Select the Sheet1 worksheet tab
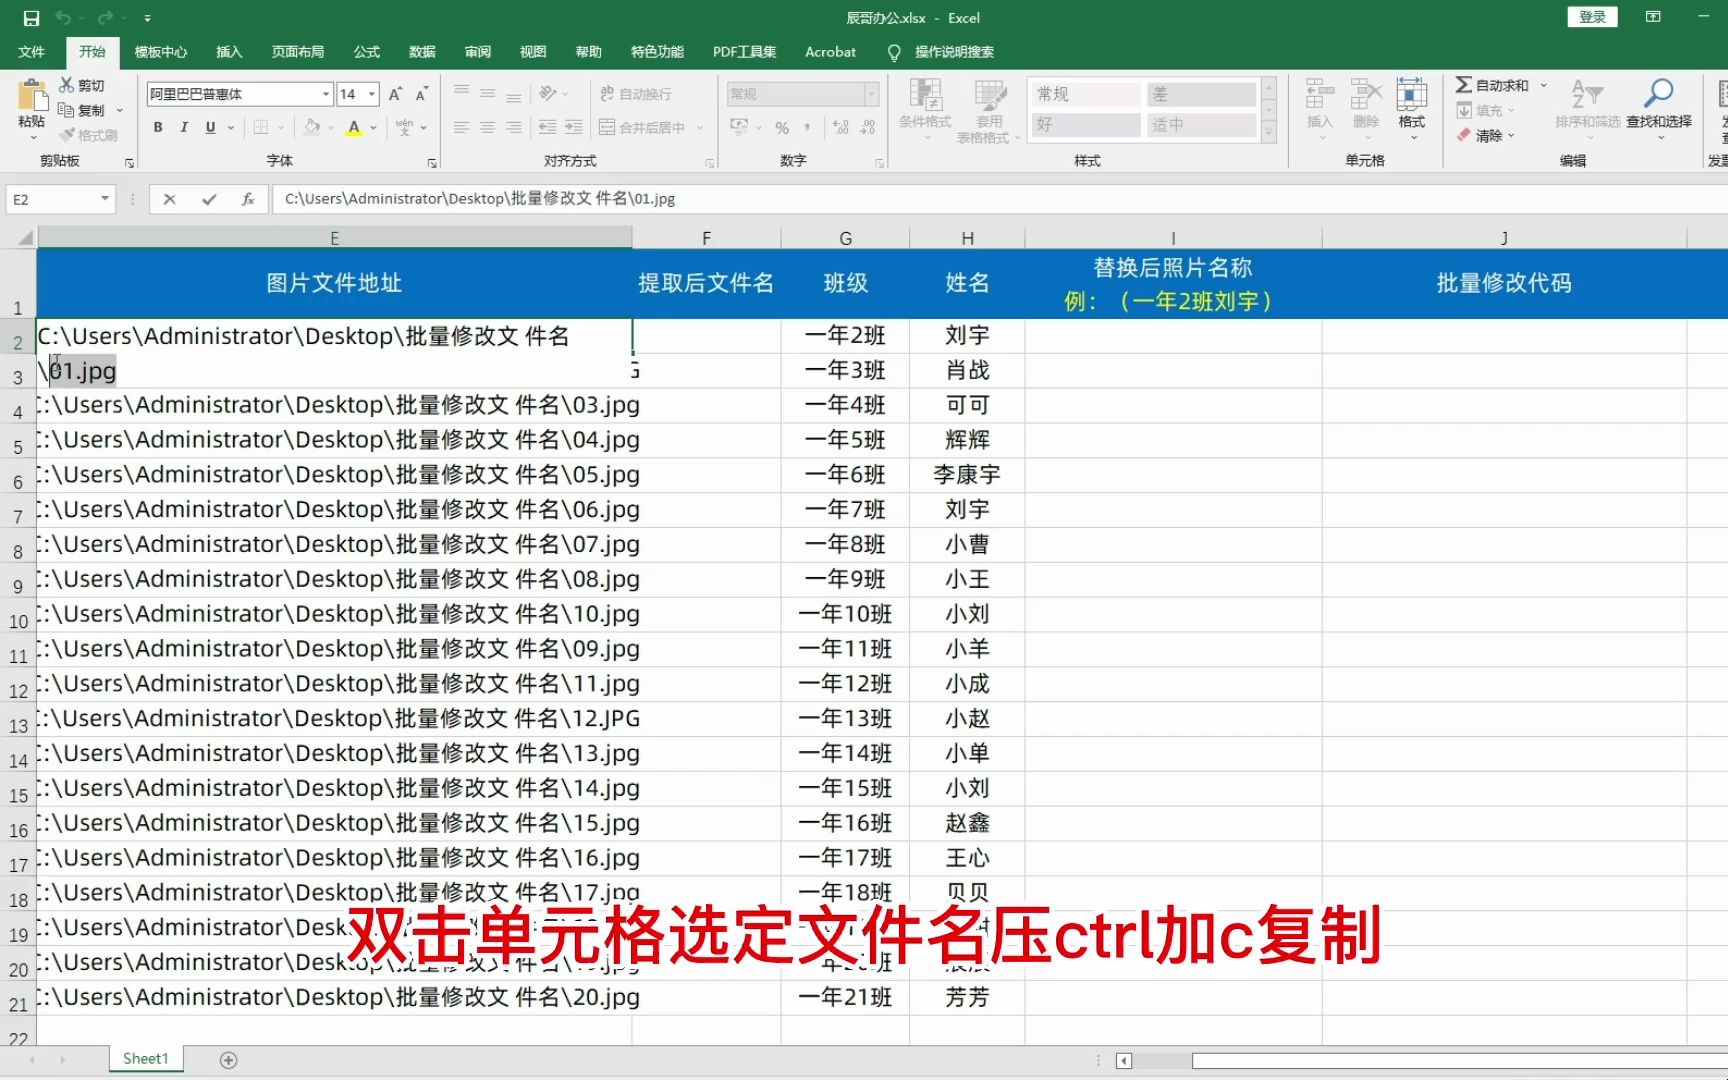This screenshot has width=1728, height=1080. pyautogui.click(x=144, y=1057)
